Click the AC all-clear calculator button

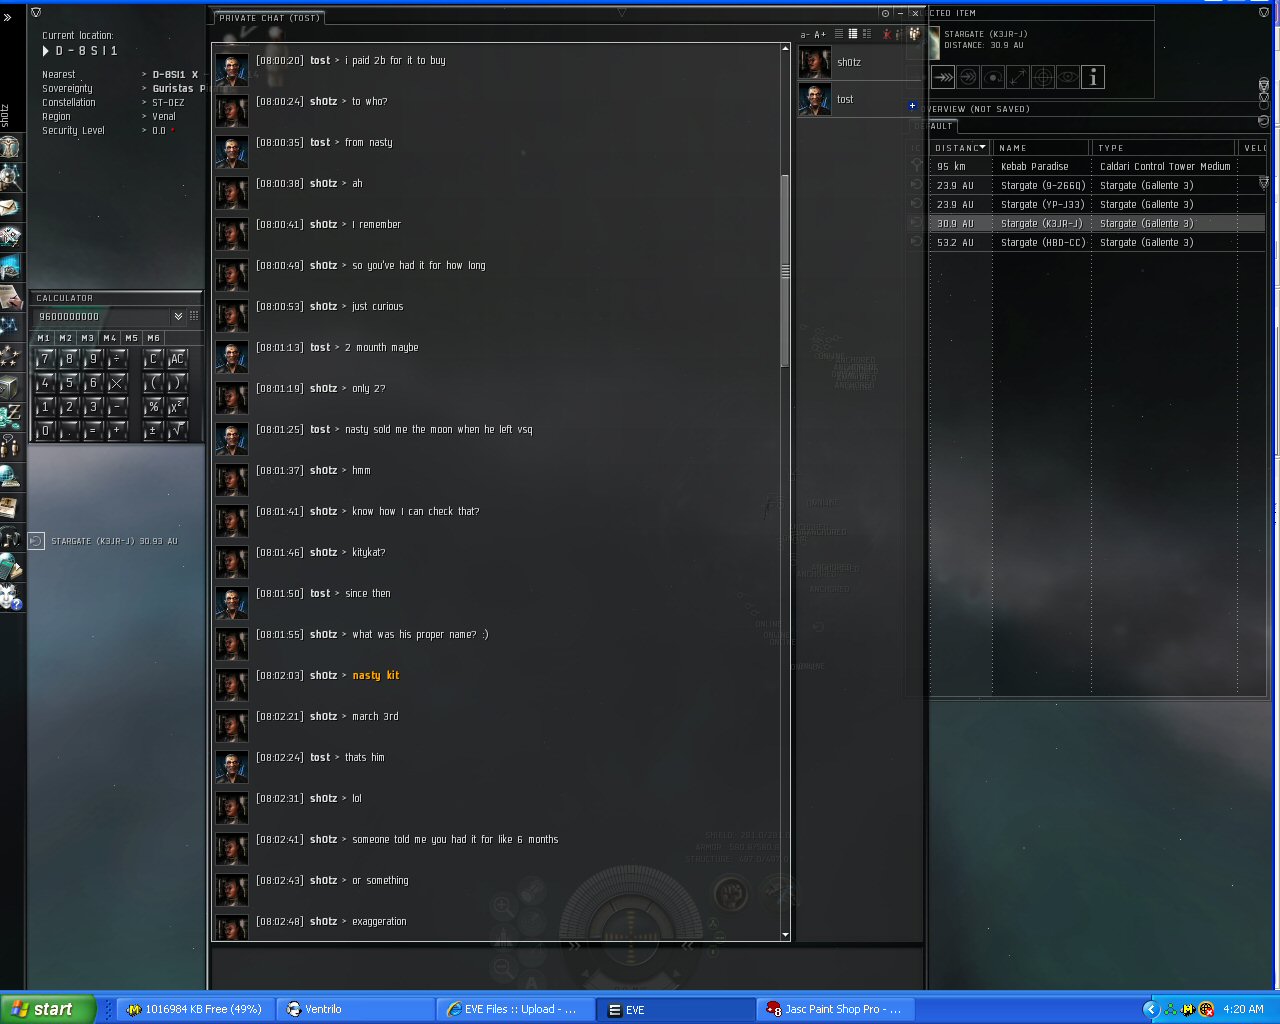coord(177,359)
